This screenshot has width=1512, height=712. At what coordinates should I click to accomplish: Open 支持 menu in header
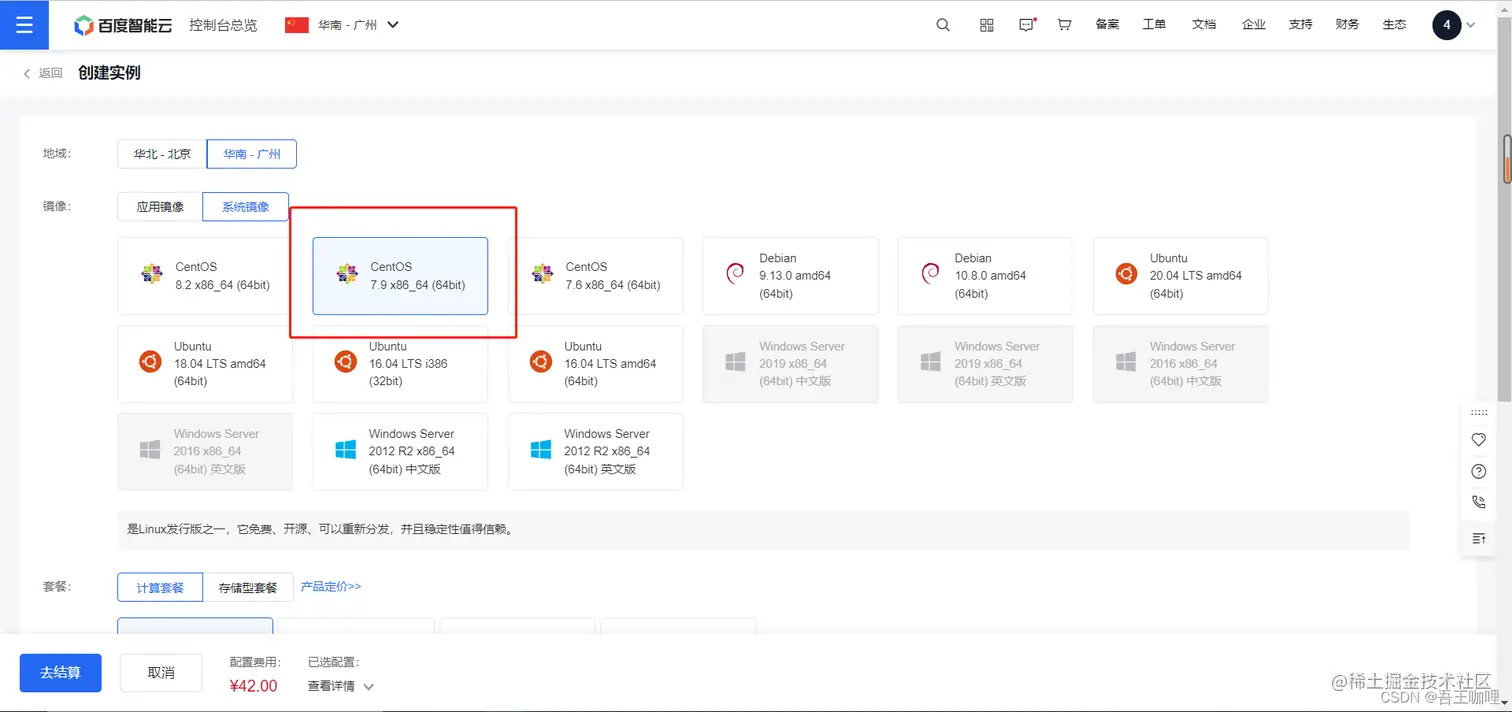coord(1300,25)
